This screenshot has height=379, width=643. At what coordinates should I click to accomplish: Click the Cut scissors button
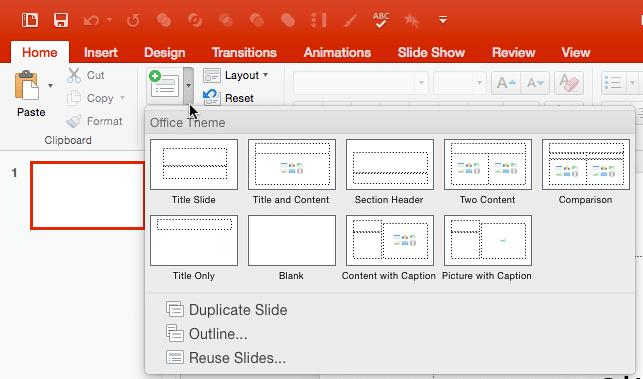pyautogui.click(x=86, y=75)
